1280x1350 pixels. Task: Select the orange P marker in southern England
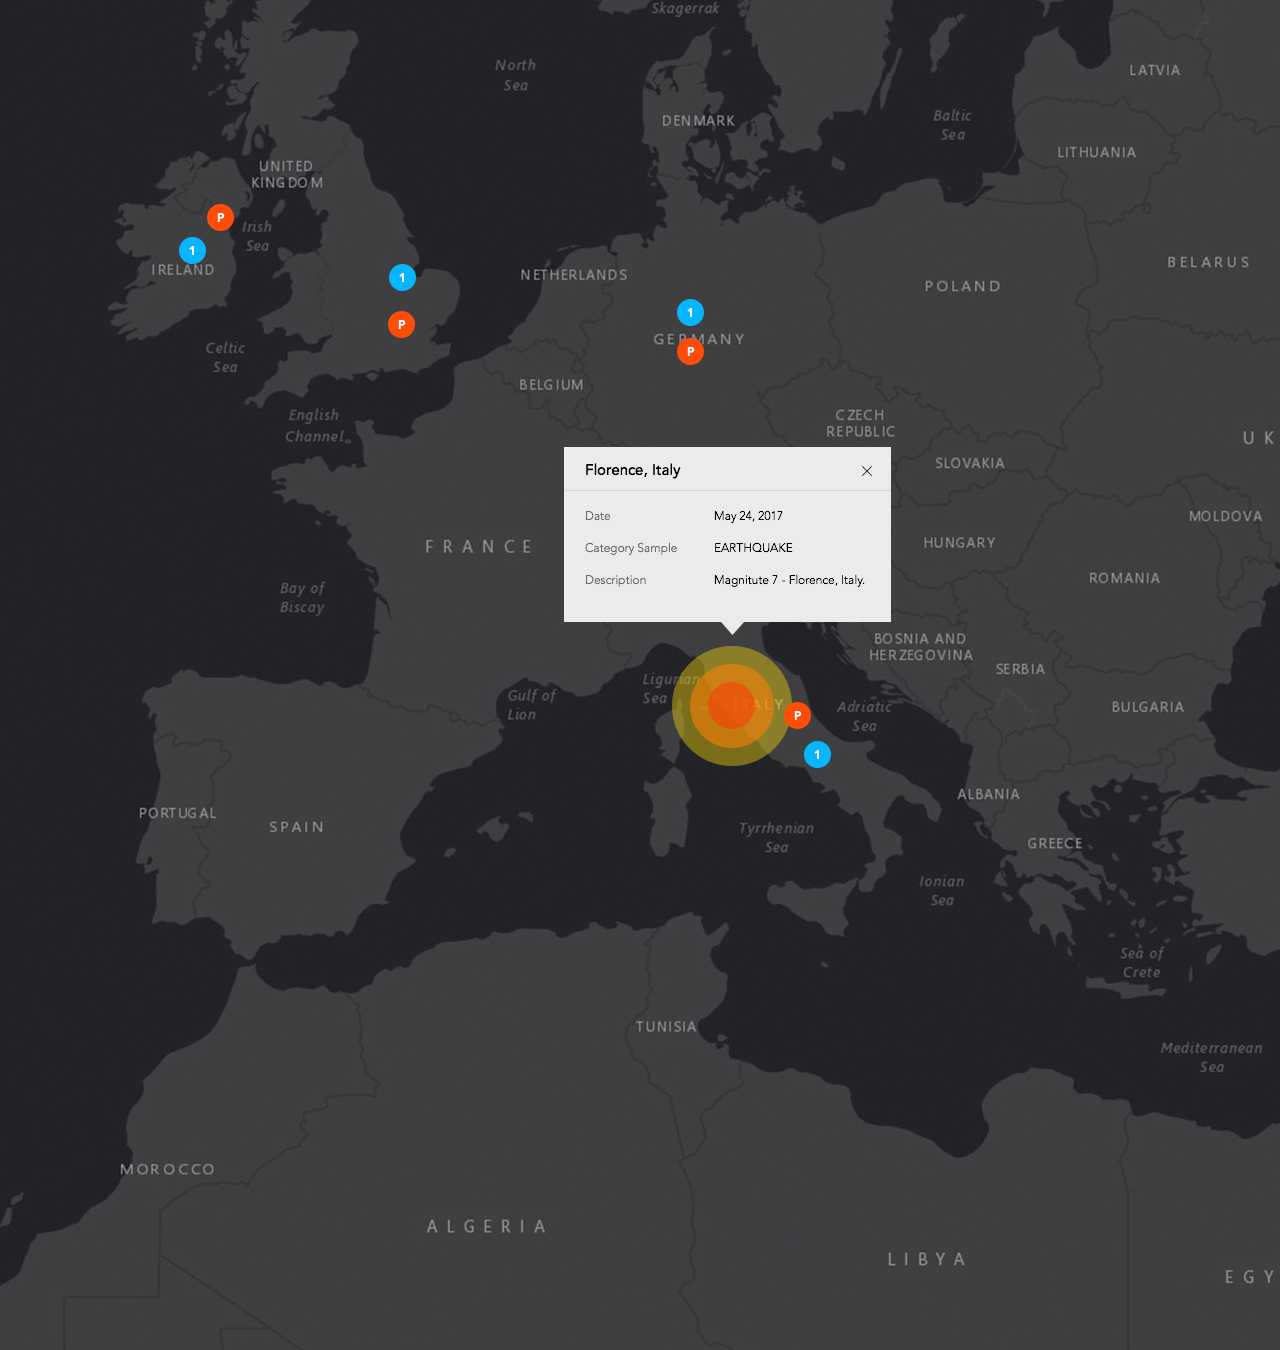click(x=401, y=324)
